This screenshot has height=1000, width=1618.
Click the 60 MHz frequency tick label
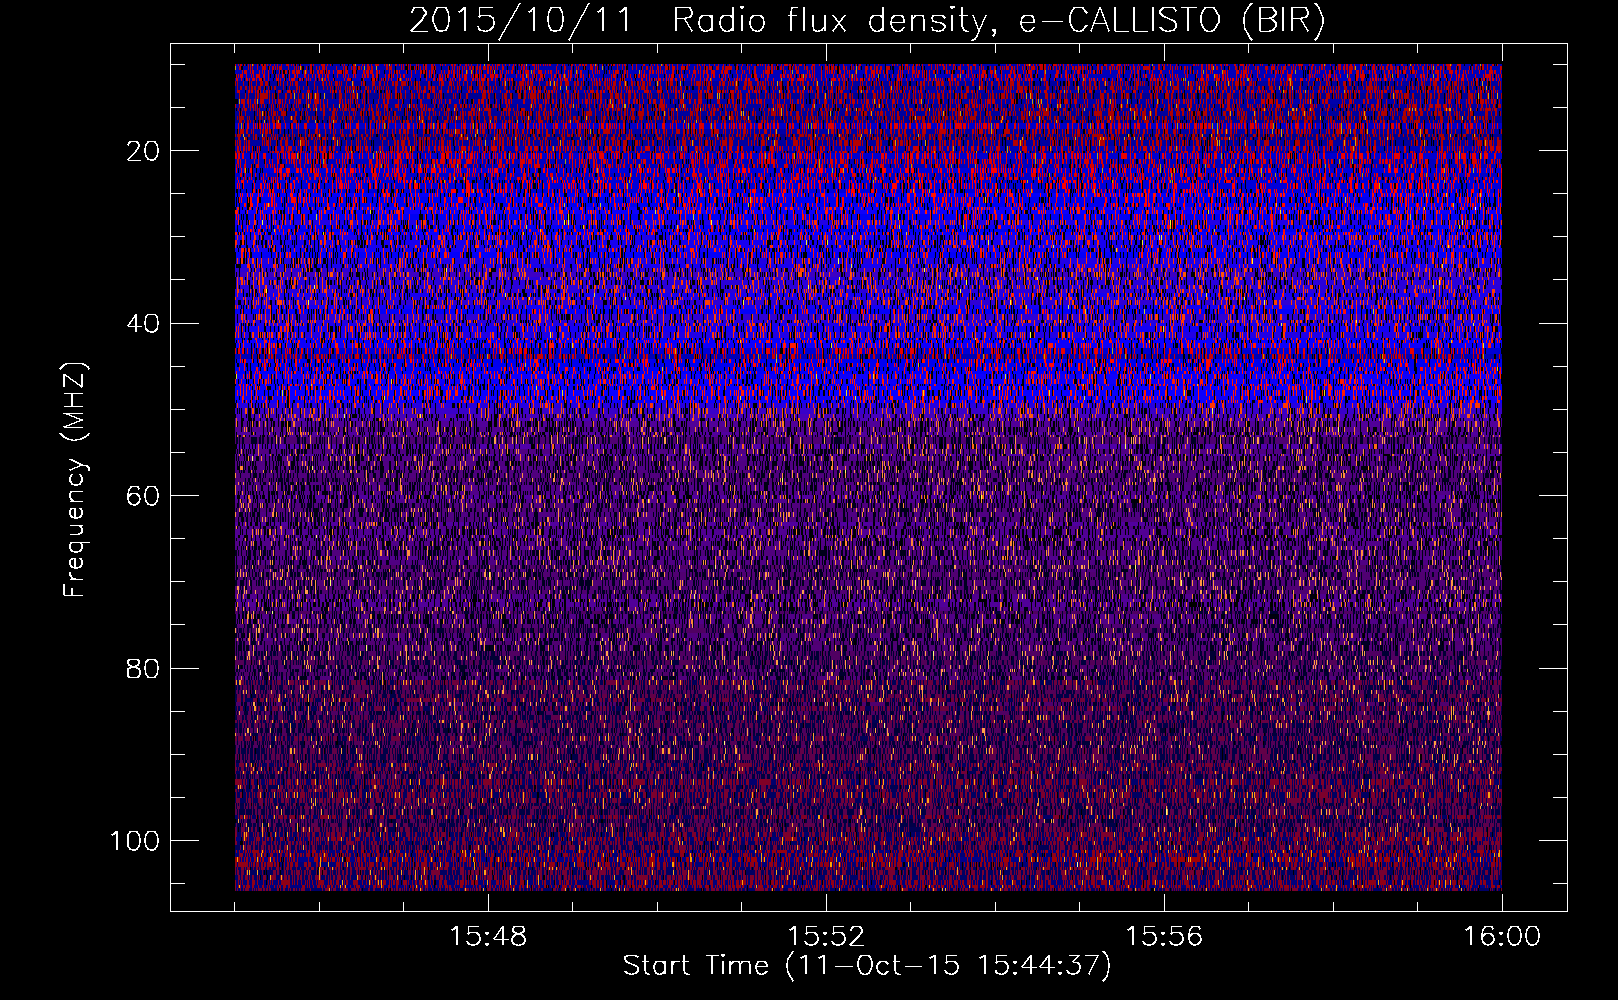click(144, 496)
